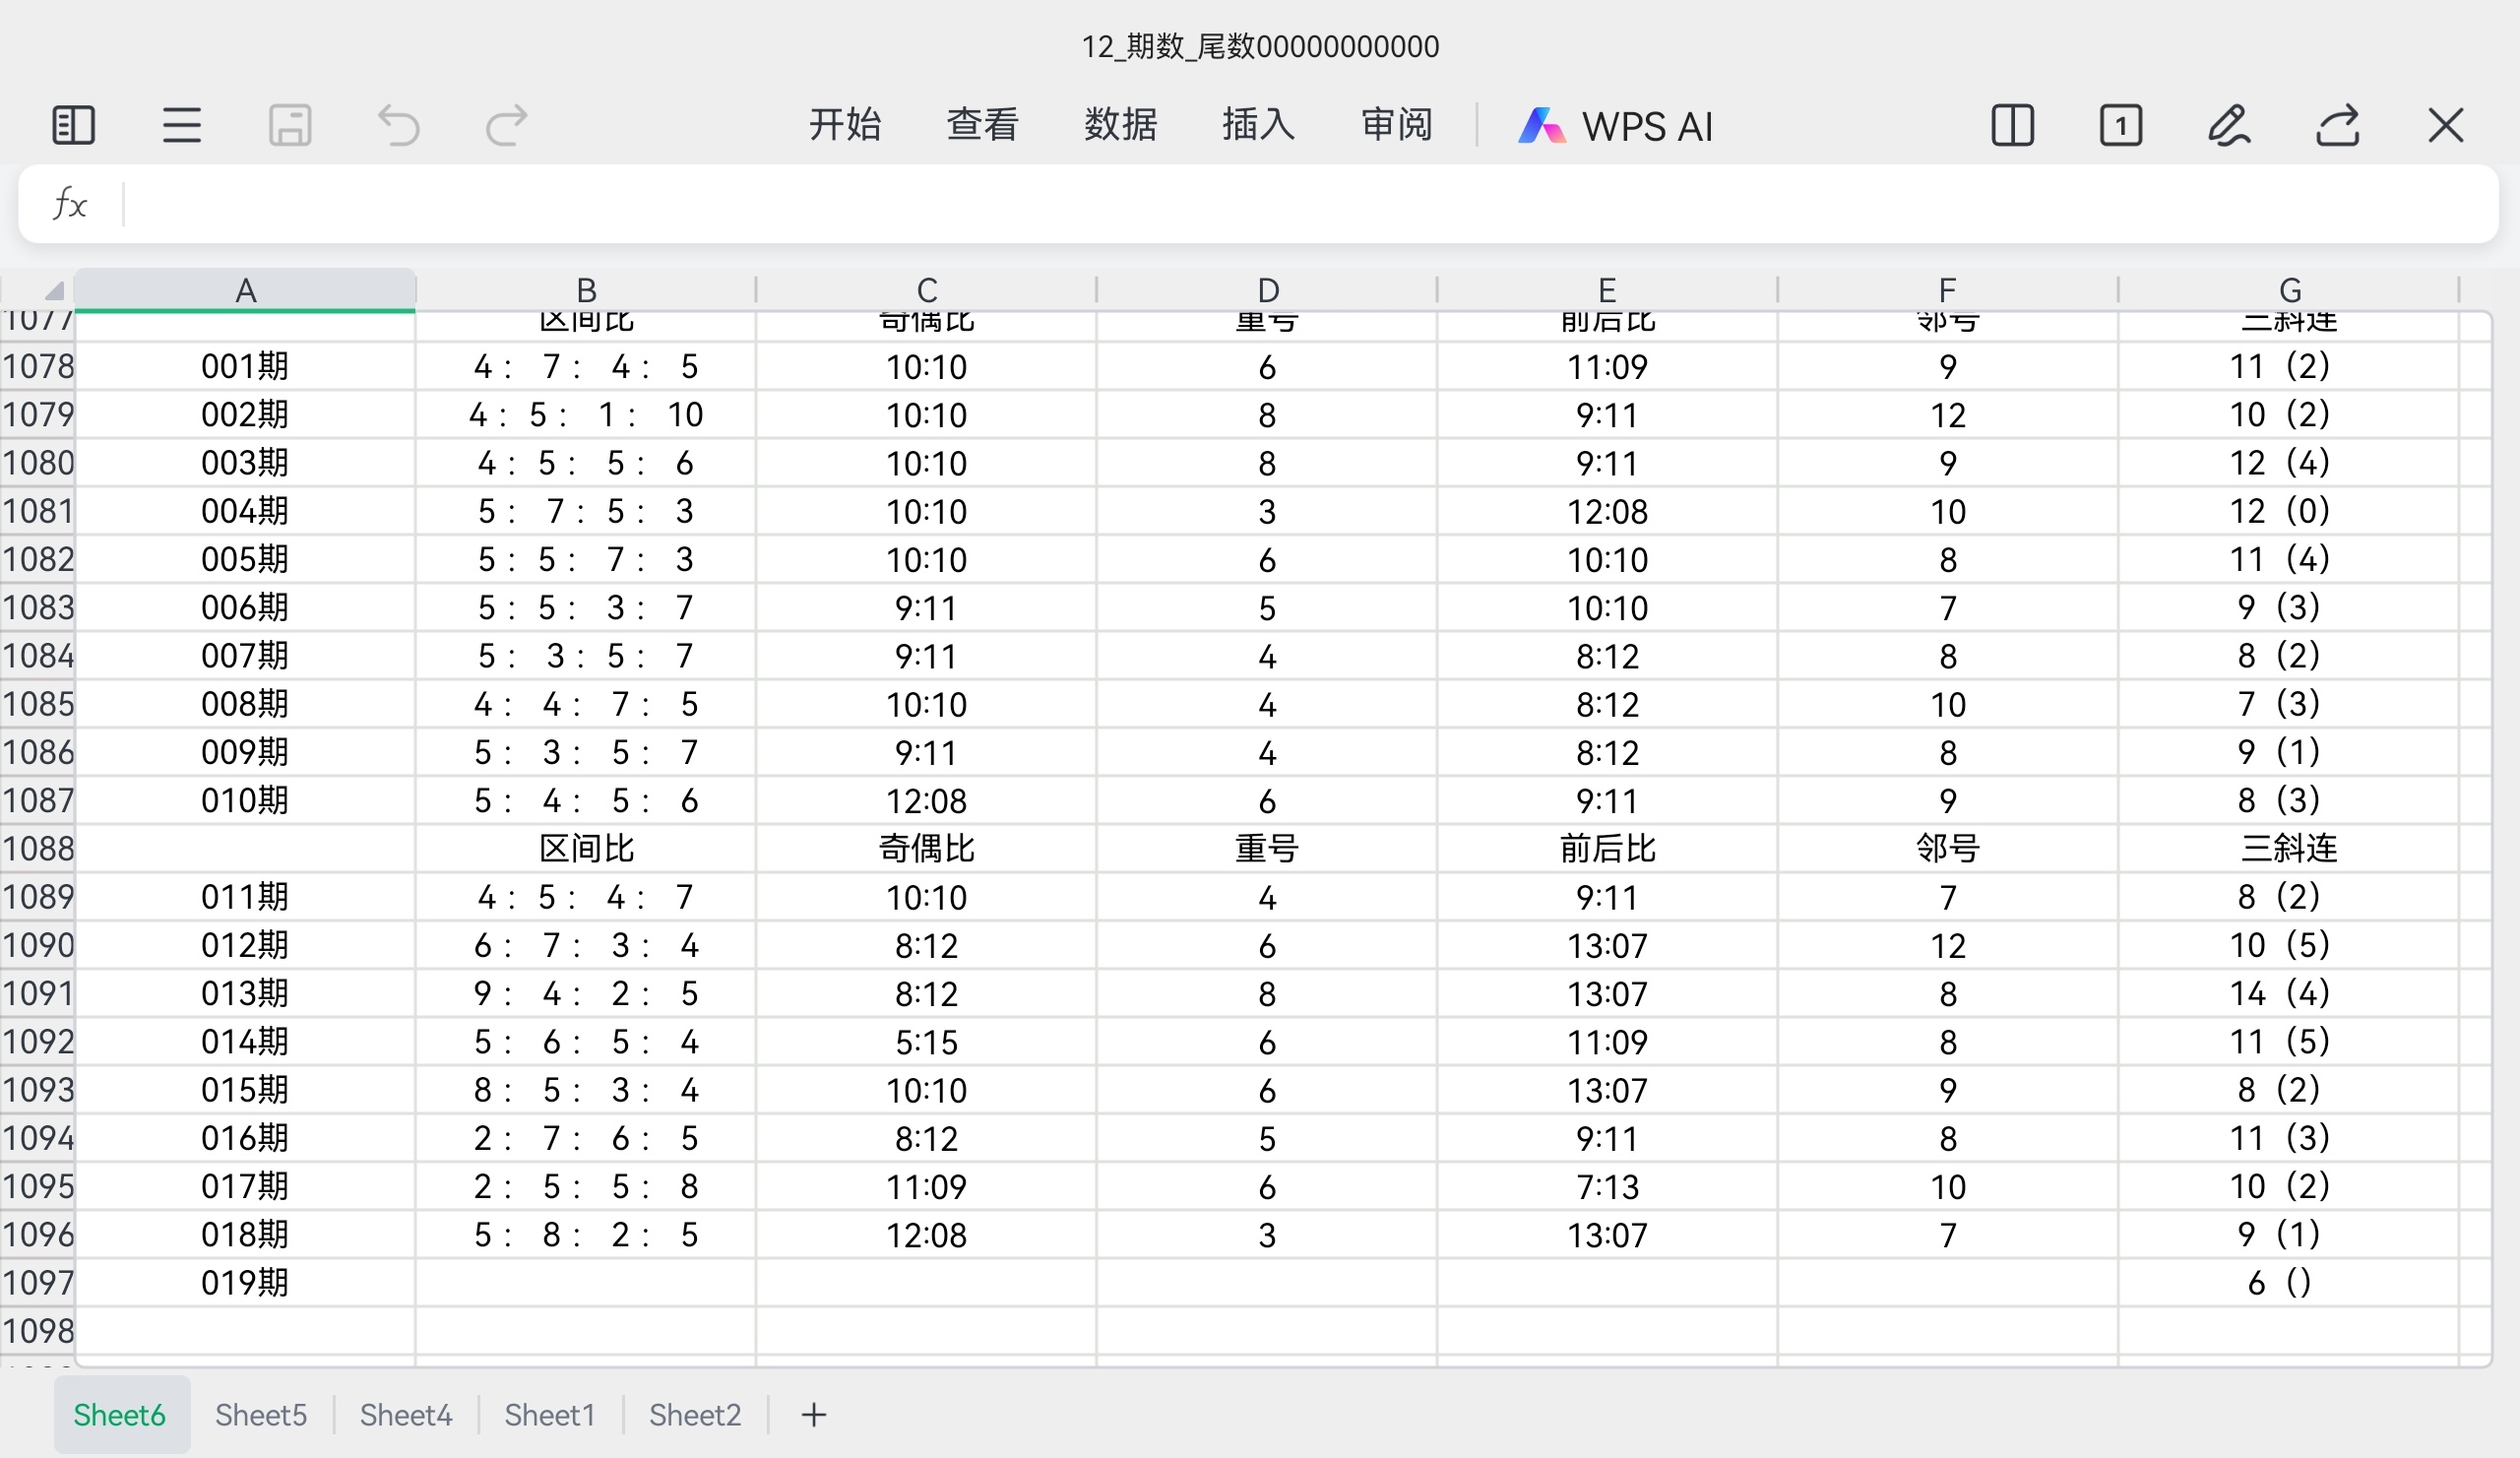Add a new sheet with the plus button
The height and width of the screenshot is (1458, 2520).
tap(814, 1414)
